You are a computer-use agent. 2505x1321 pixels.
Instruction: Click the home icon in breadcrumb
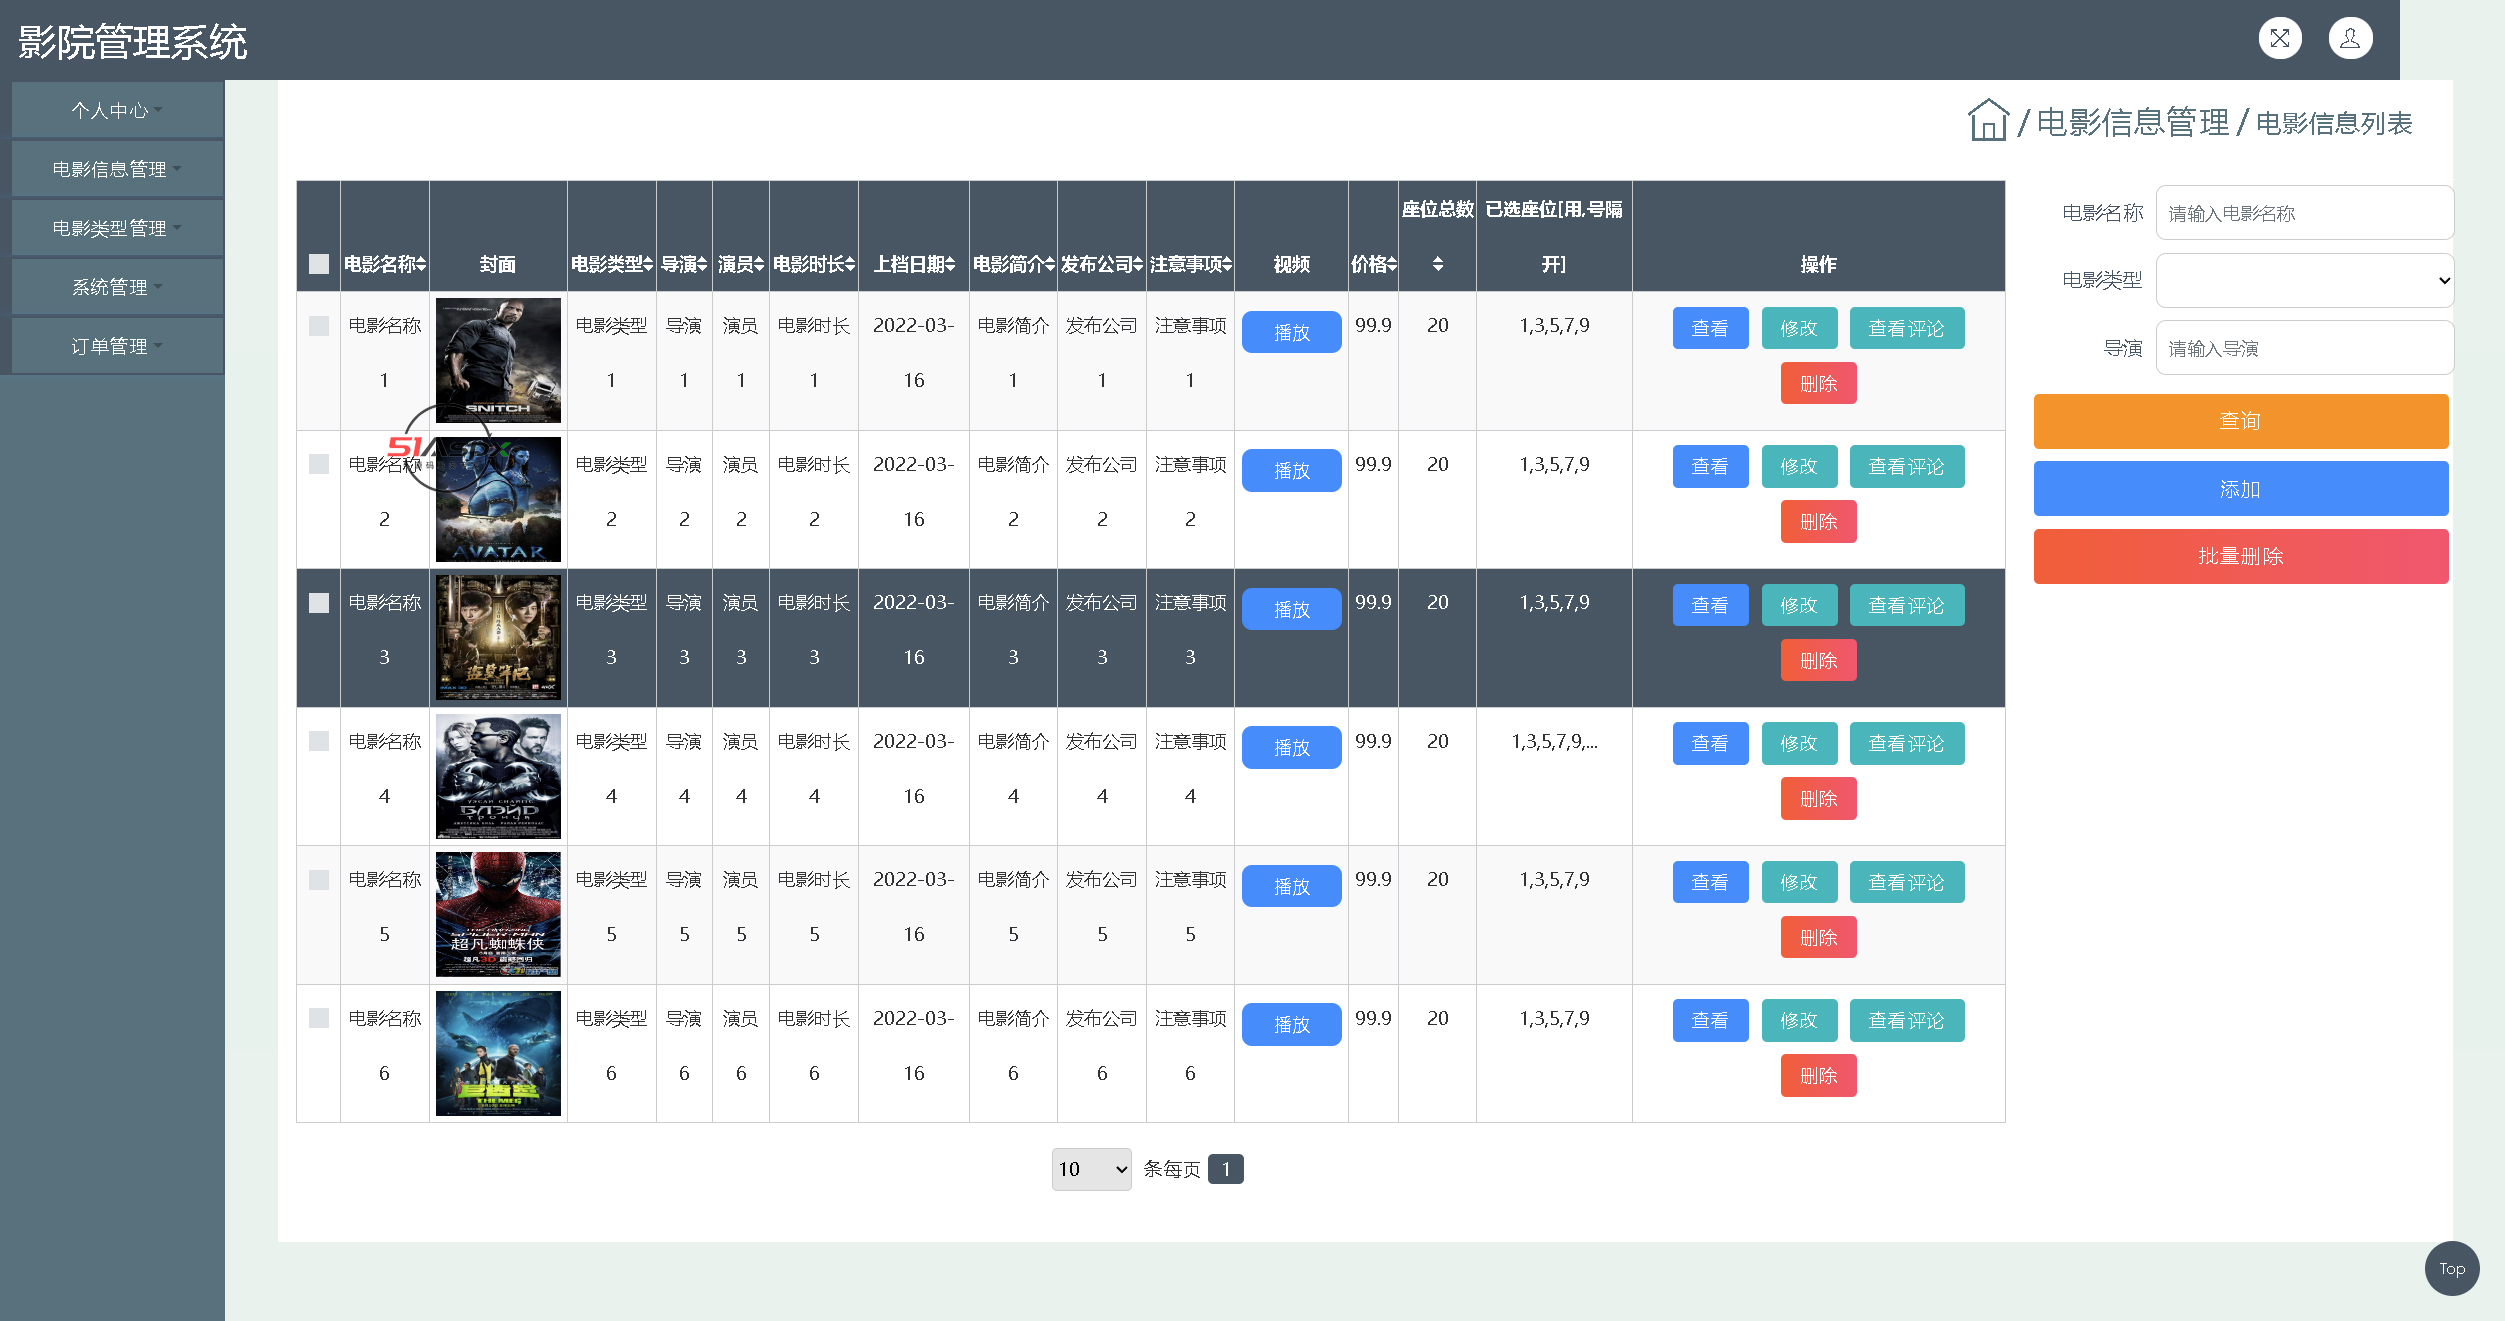pos(1987,121)
